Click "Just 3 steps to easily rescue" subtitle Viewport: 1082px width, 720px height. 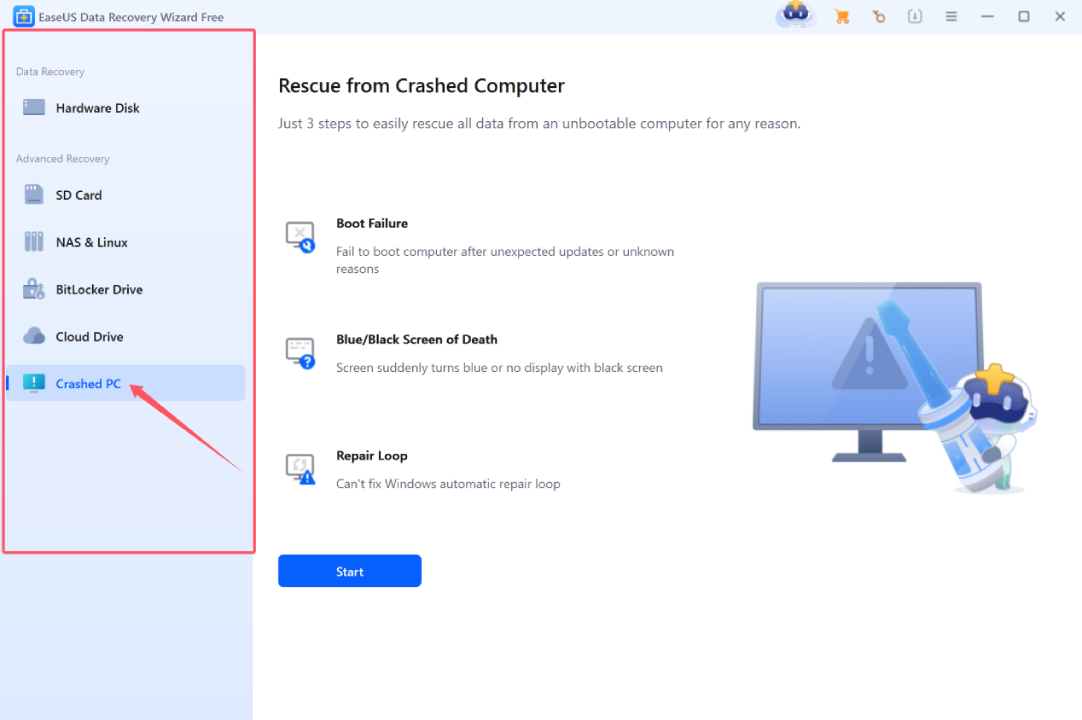pos(540,124)
